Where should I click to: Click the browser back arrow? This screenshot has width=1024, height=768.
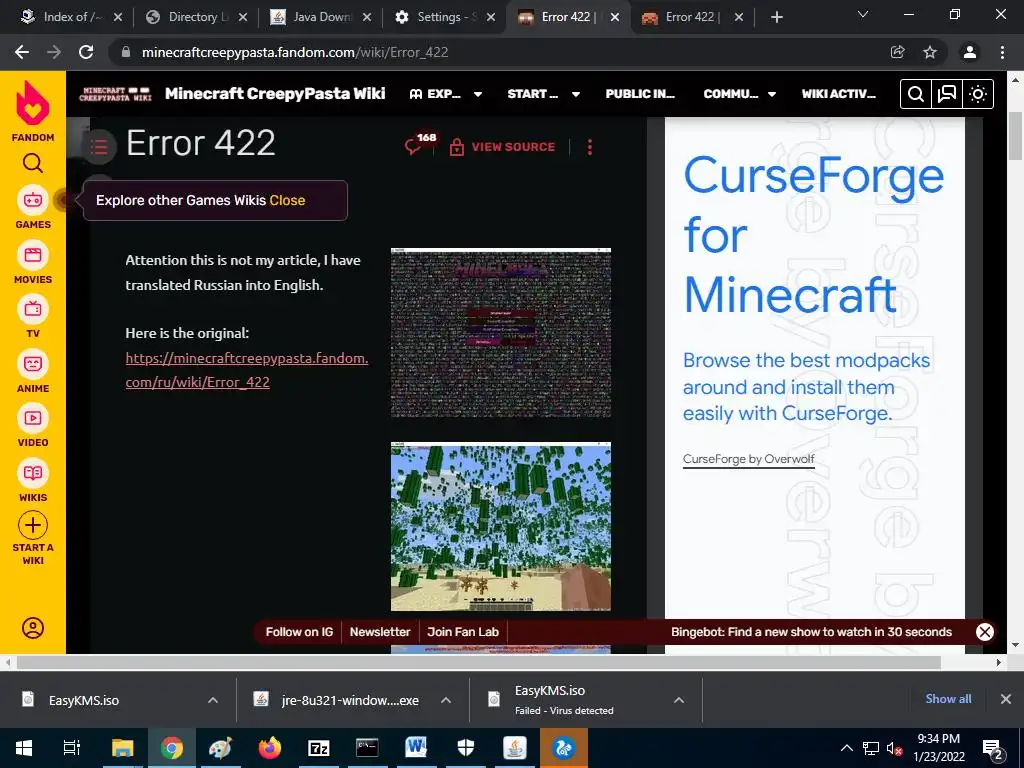tap(22, 52)
